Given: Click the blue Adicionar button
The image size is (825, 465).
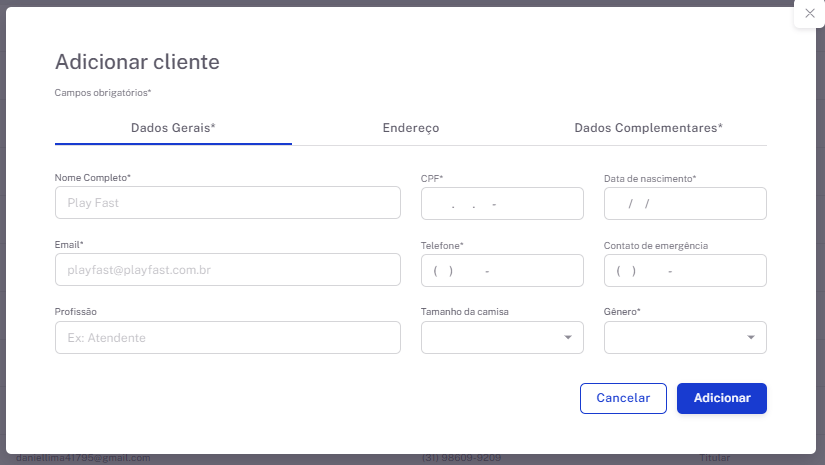Looking at the screenshot, I should coord(721,398).
